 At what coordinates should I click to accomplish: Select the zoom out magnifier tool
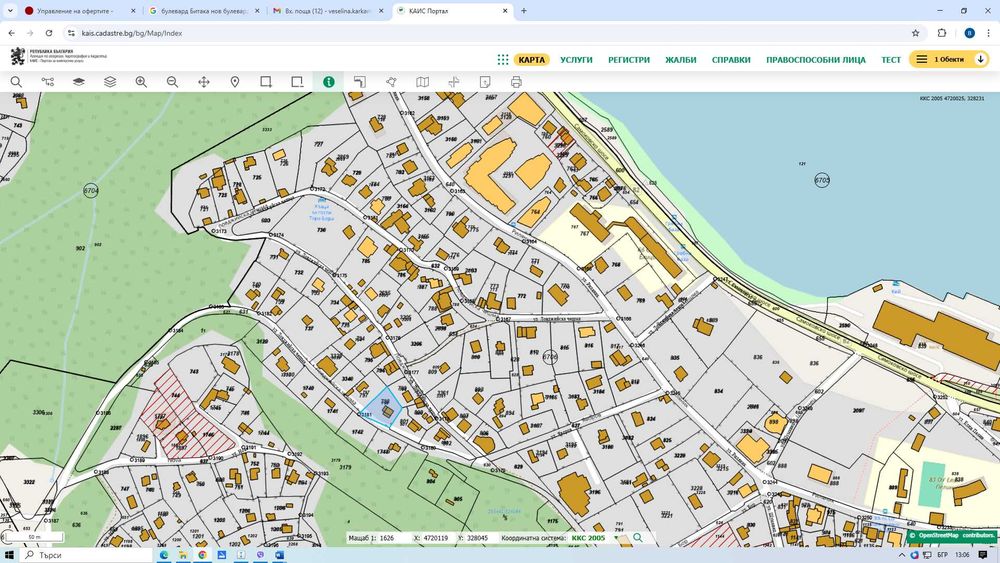[x=172, y=82]
